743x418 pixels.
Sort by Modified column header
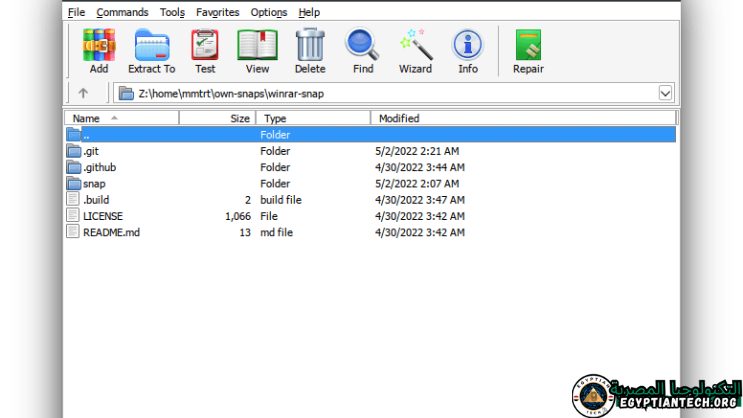(x=399, y=118)
